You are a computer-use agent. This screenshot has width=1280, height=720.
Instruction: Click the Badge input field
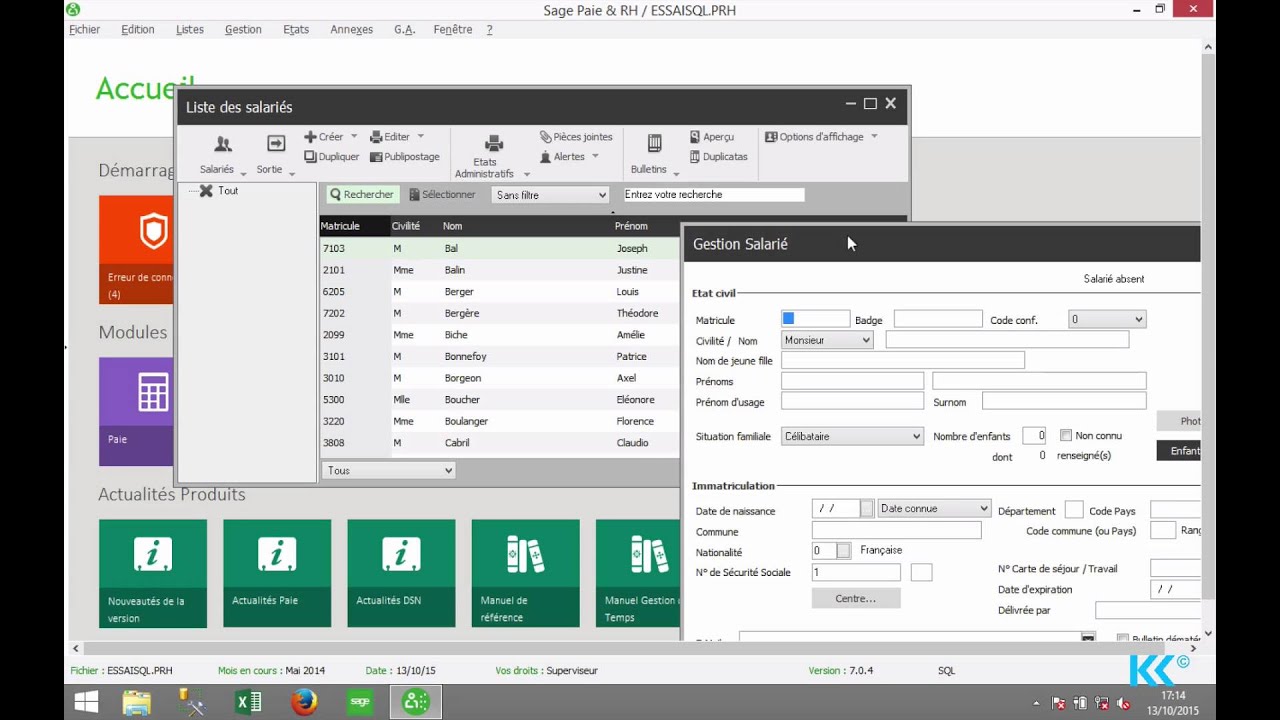point(938,320)
